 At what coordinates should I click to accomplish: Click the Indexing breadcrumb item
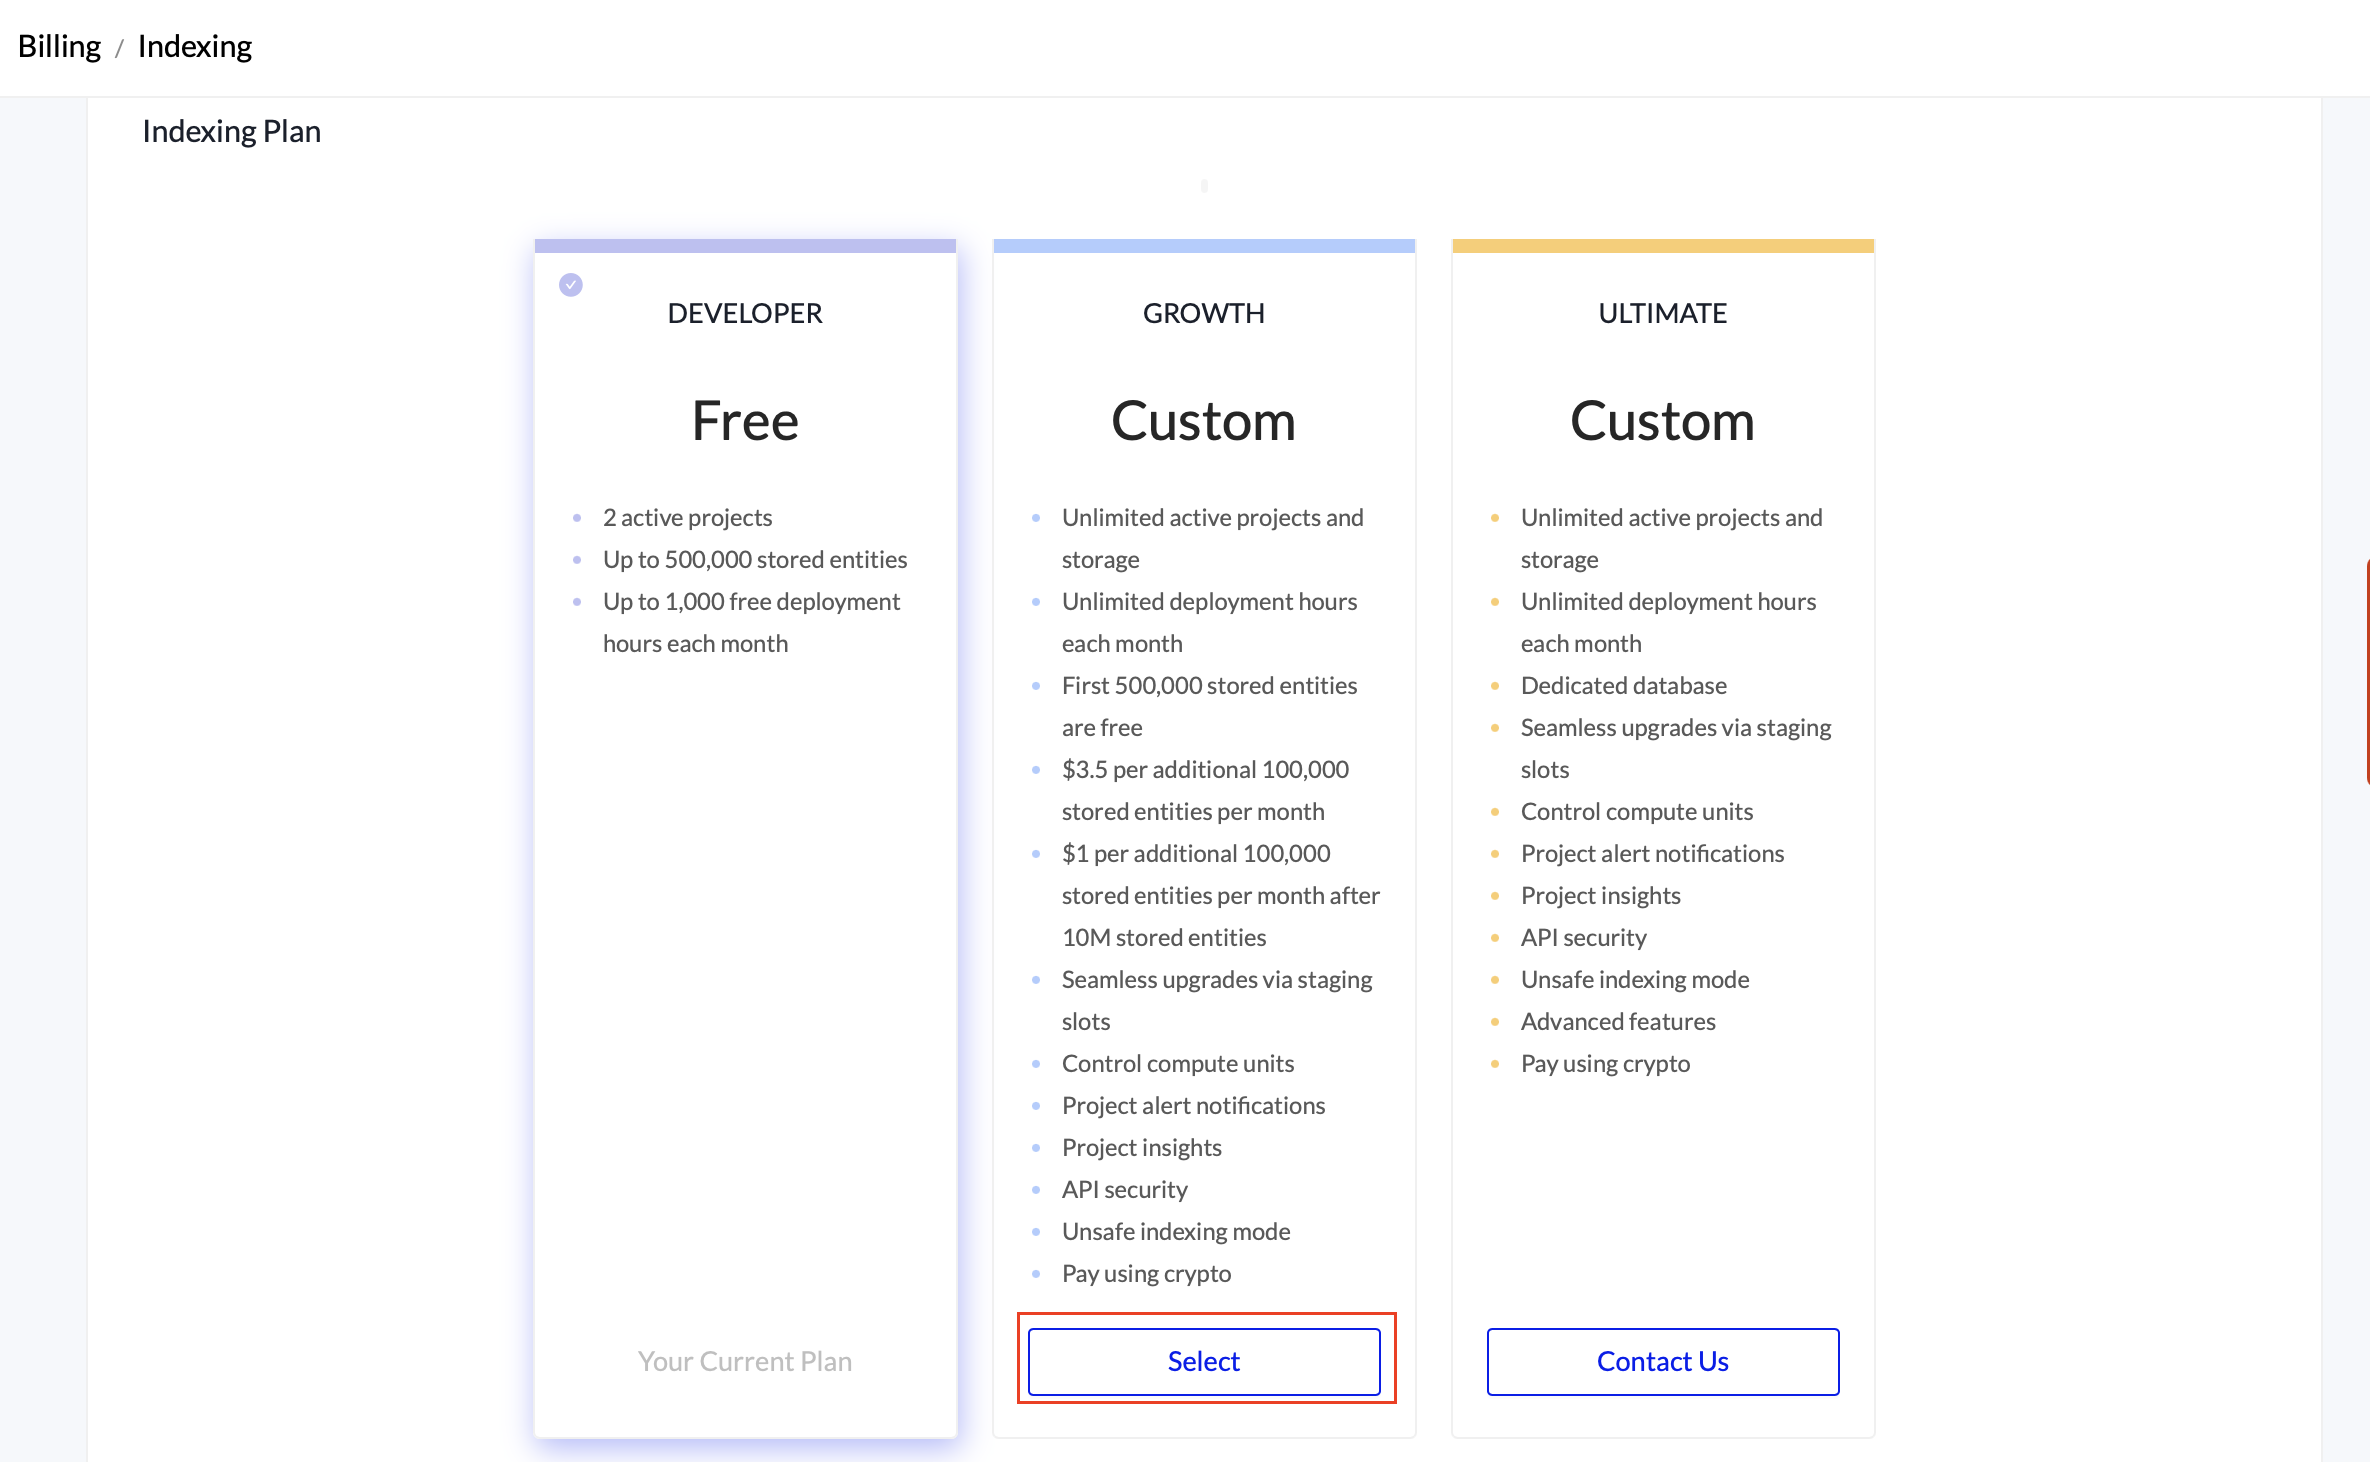(195, 46)
